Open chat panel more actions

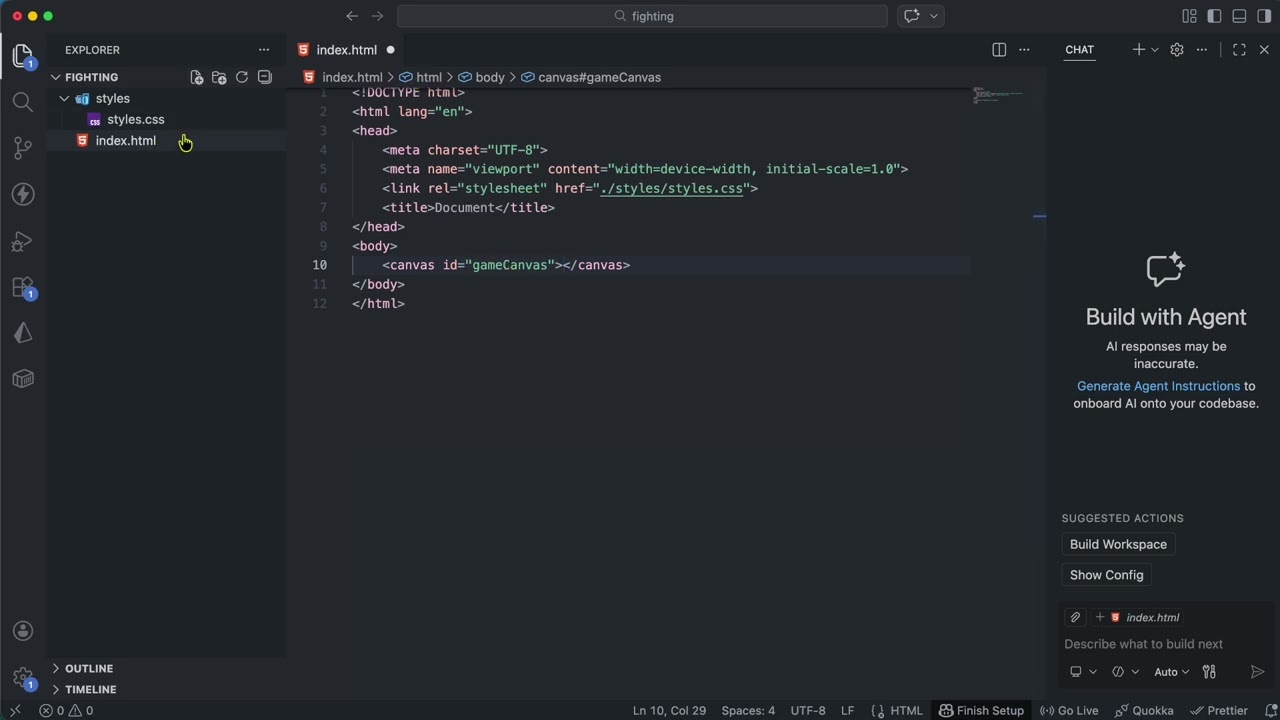pos(1202,50)
